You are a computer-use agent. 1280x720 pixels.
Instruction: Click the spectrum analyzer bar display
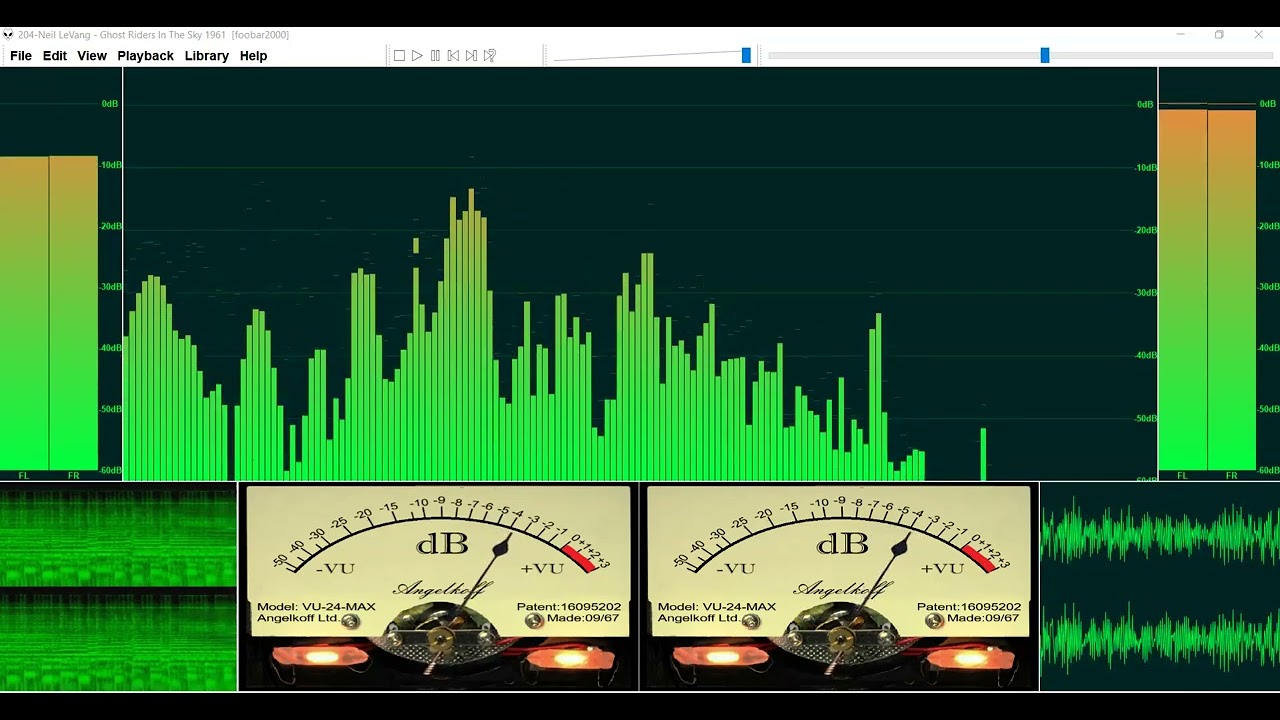640,274
